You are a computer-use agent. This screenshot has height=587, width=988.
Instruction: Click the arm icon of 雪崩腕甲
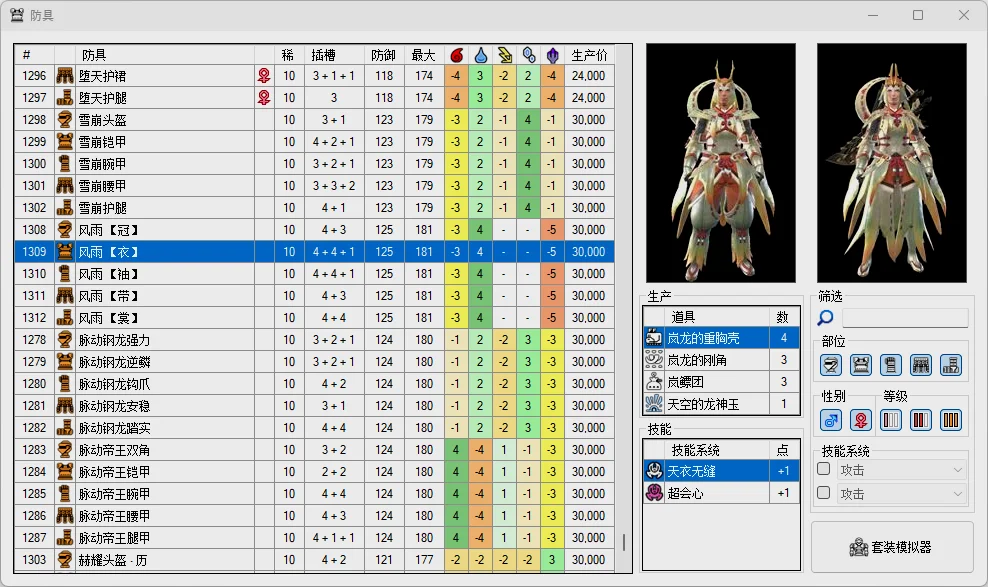(65, 164)
